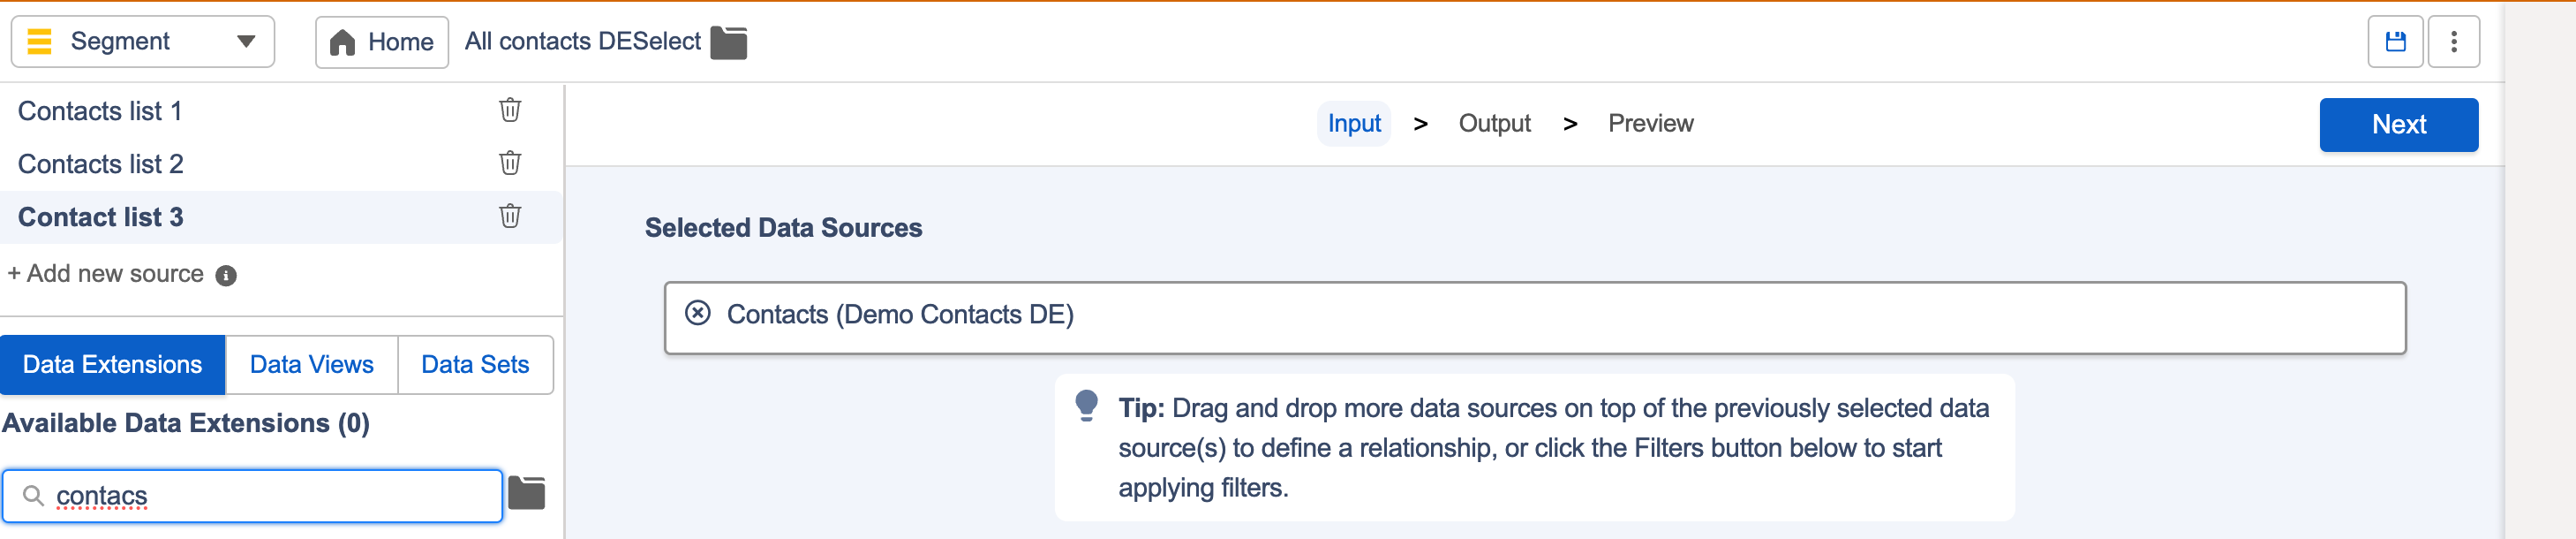The width and height of the screenshot is (2576, 539).
Task: Focus the data extensions search field
Action: pos(252,496)
